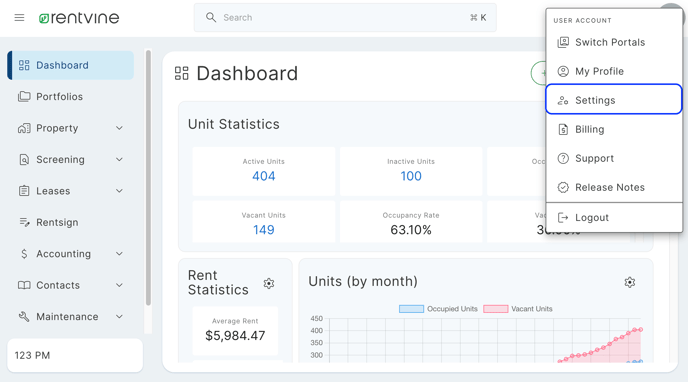Expand the Screening submenu chevron
This screenshot has height=382, width=688.
(x=119, y=160)
